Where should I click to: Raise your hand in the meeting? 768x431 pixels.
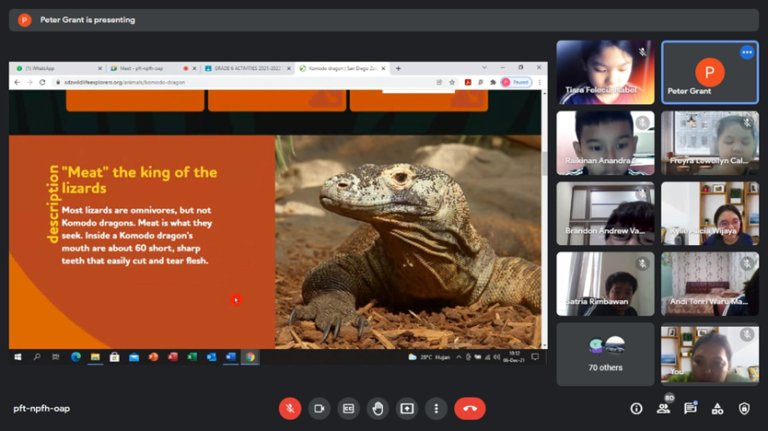pos(378,408)
